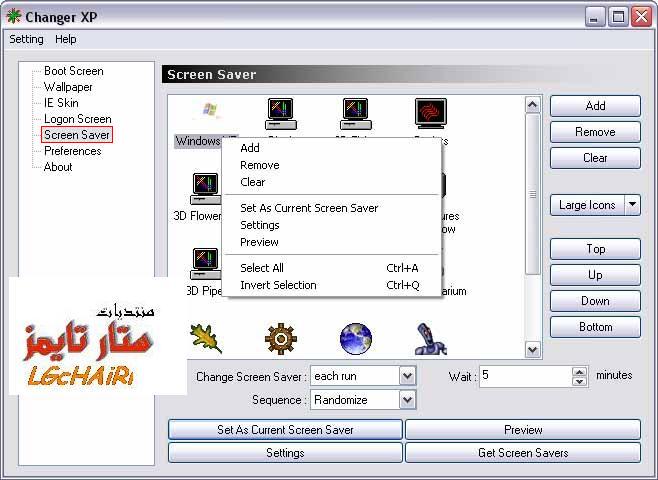Click the Wait minutes input field
This screenshot has width=658, height=480.
(x=526, y=376)
